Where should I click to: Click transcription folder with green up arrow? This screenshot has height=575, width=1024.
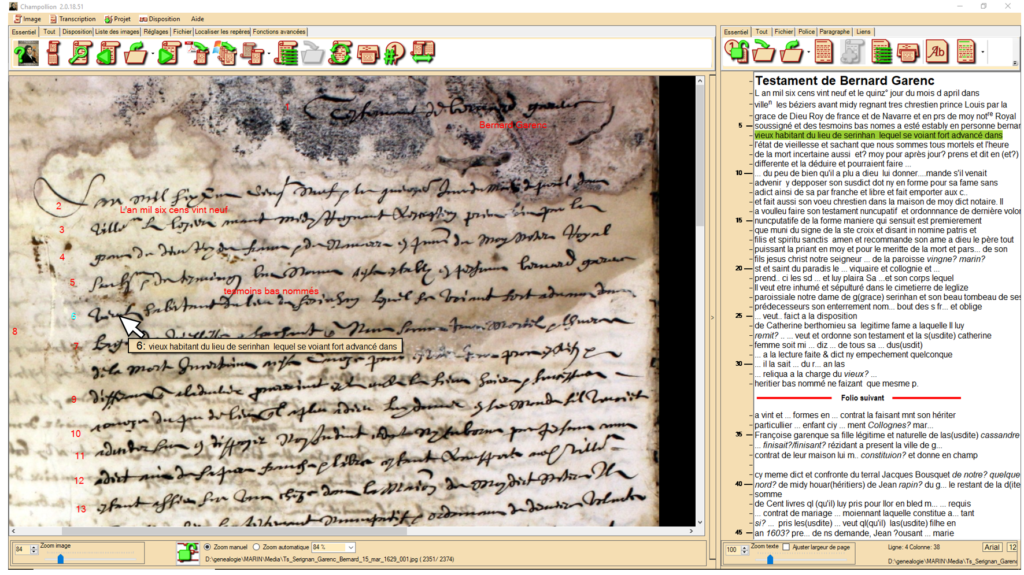click(792, 51)
